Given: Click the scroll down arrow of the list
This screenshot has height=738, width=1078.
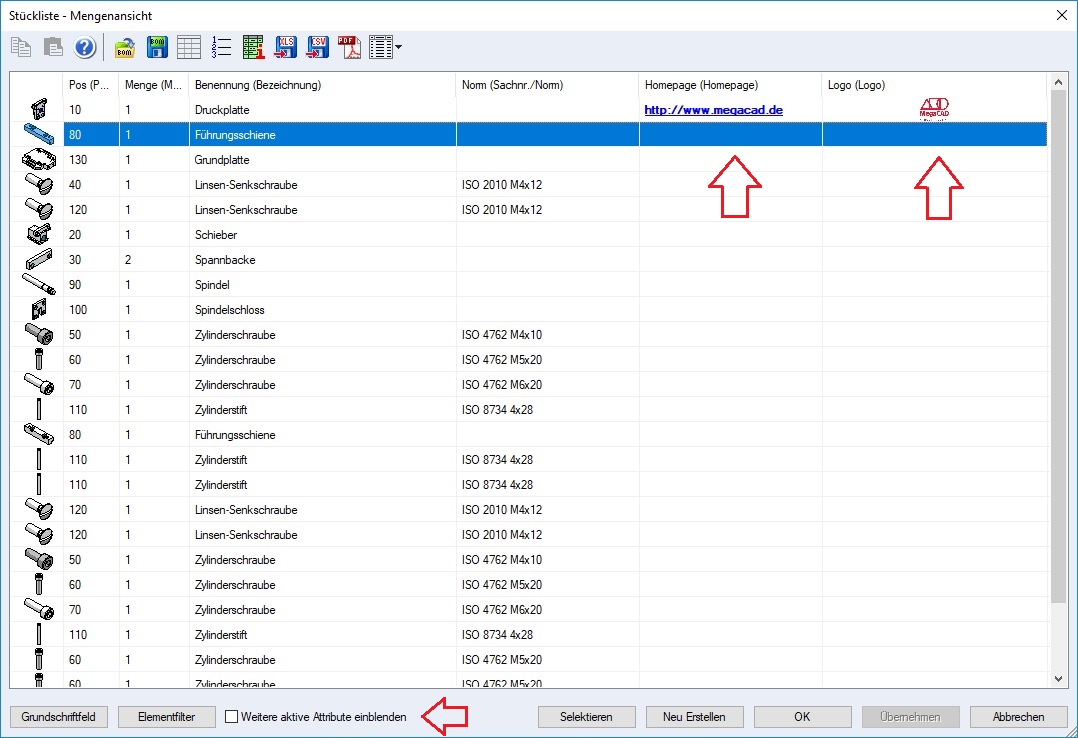Looking at the screenshot, I should pyautogui.click(x=1059, y=678).
